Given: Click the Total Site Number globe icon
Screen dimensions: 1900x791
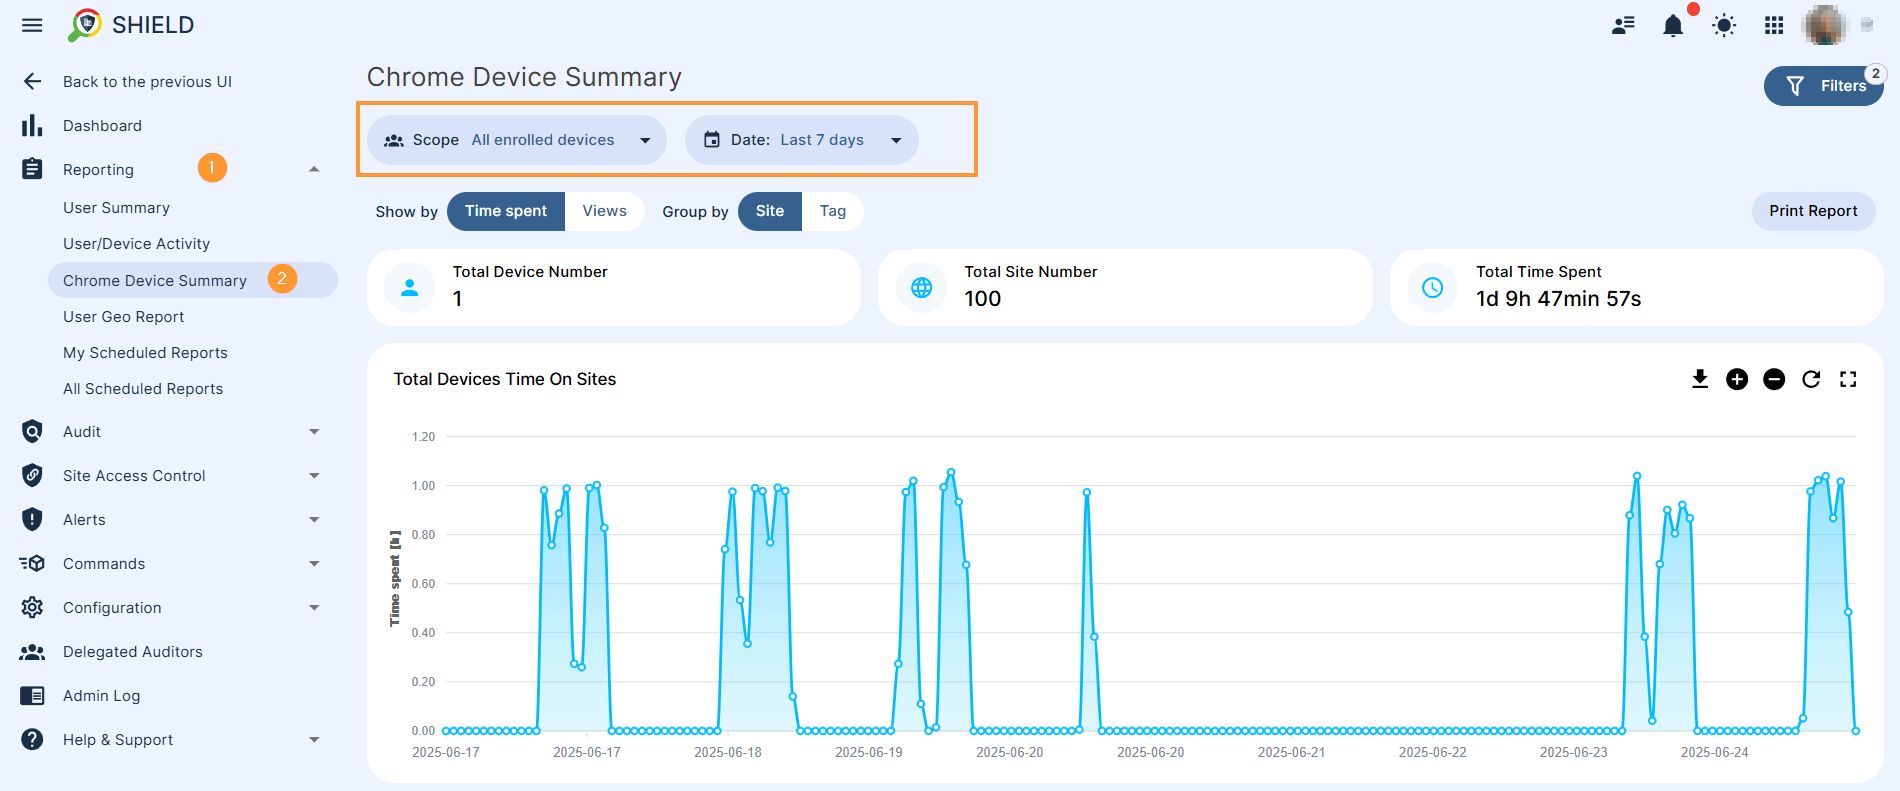Looking at the screenshot, I should [921, 288].
